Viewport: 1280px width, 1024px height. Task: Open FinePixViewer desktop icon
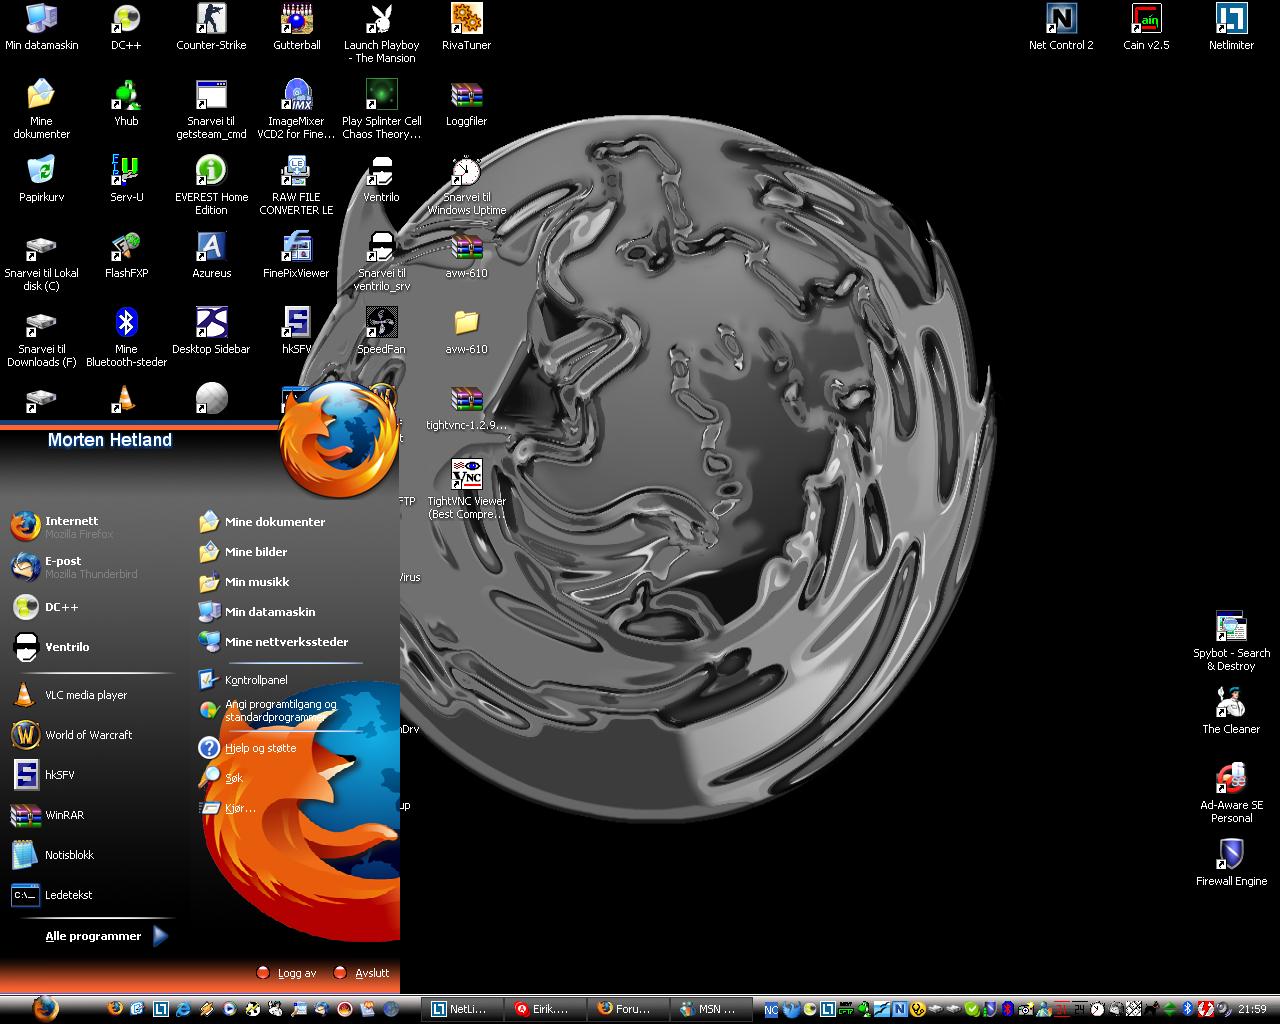click(296, 255)
